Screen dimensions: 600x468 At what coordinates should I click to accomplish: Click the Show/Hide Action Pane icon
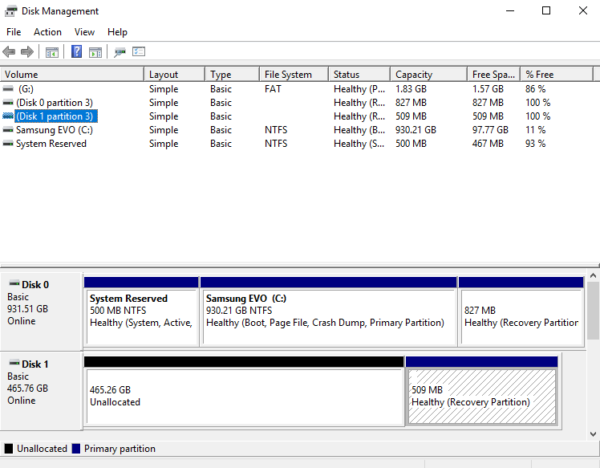(x=95, y=52)
